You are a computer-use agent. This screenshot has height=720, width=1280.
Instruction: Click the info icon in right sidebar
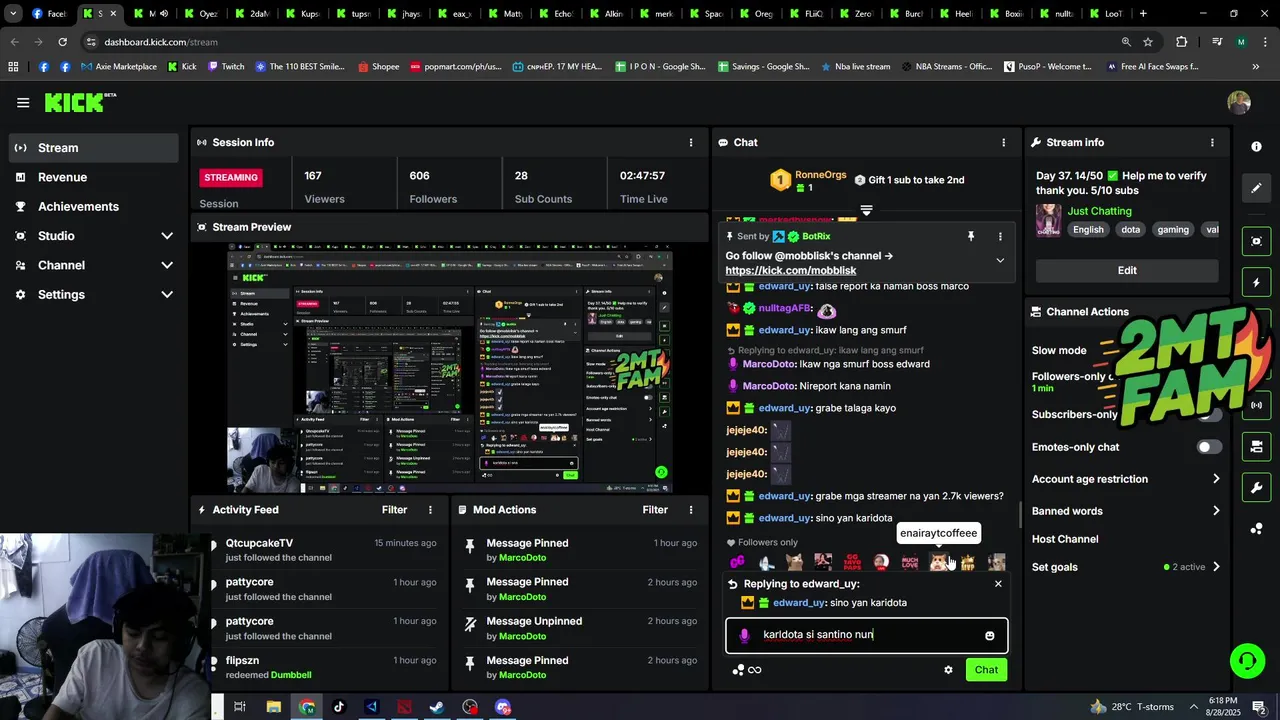click(x=1256, y=146)
